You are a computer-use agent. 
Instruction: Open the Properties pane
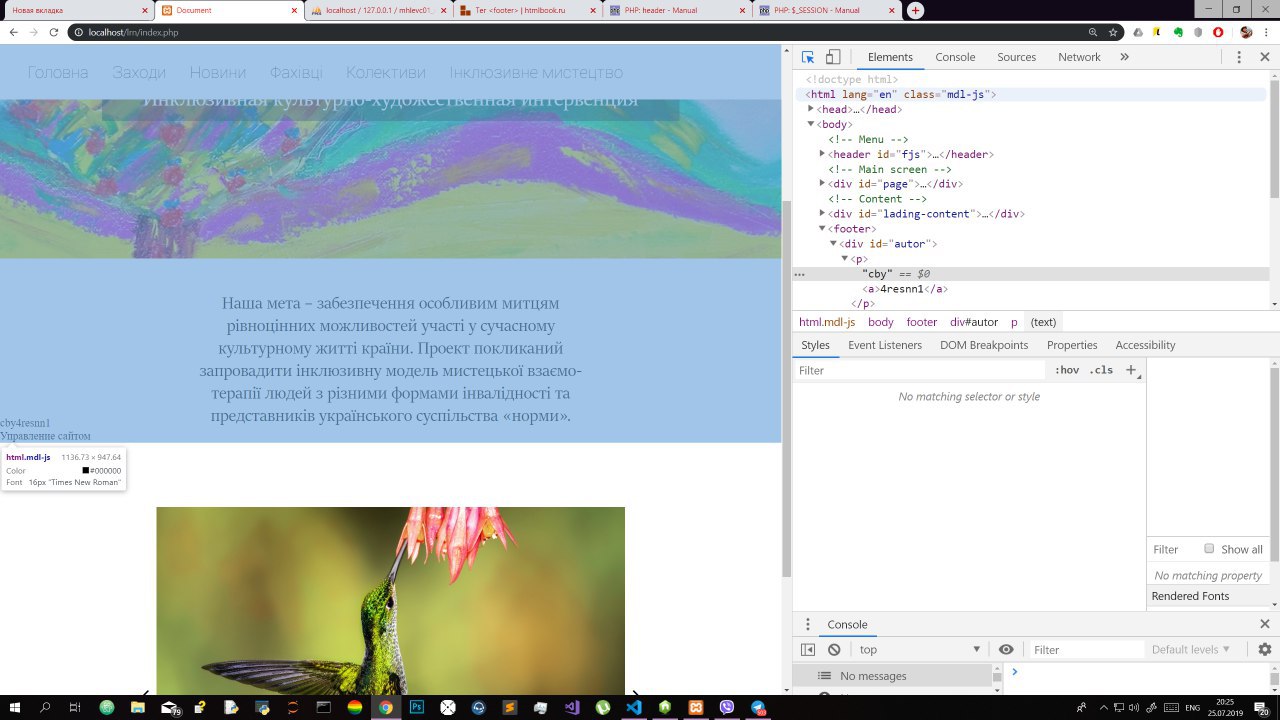pos(1072,345)
